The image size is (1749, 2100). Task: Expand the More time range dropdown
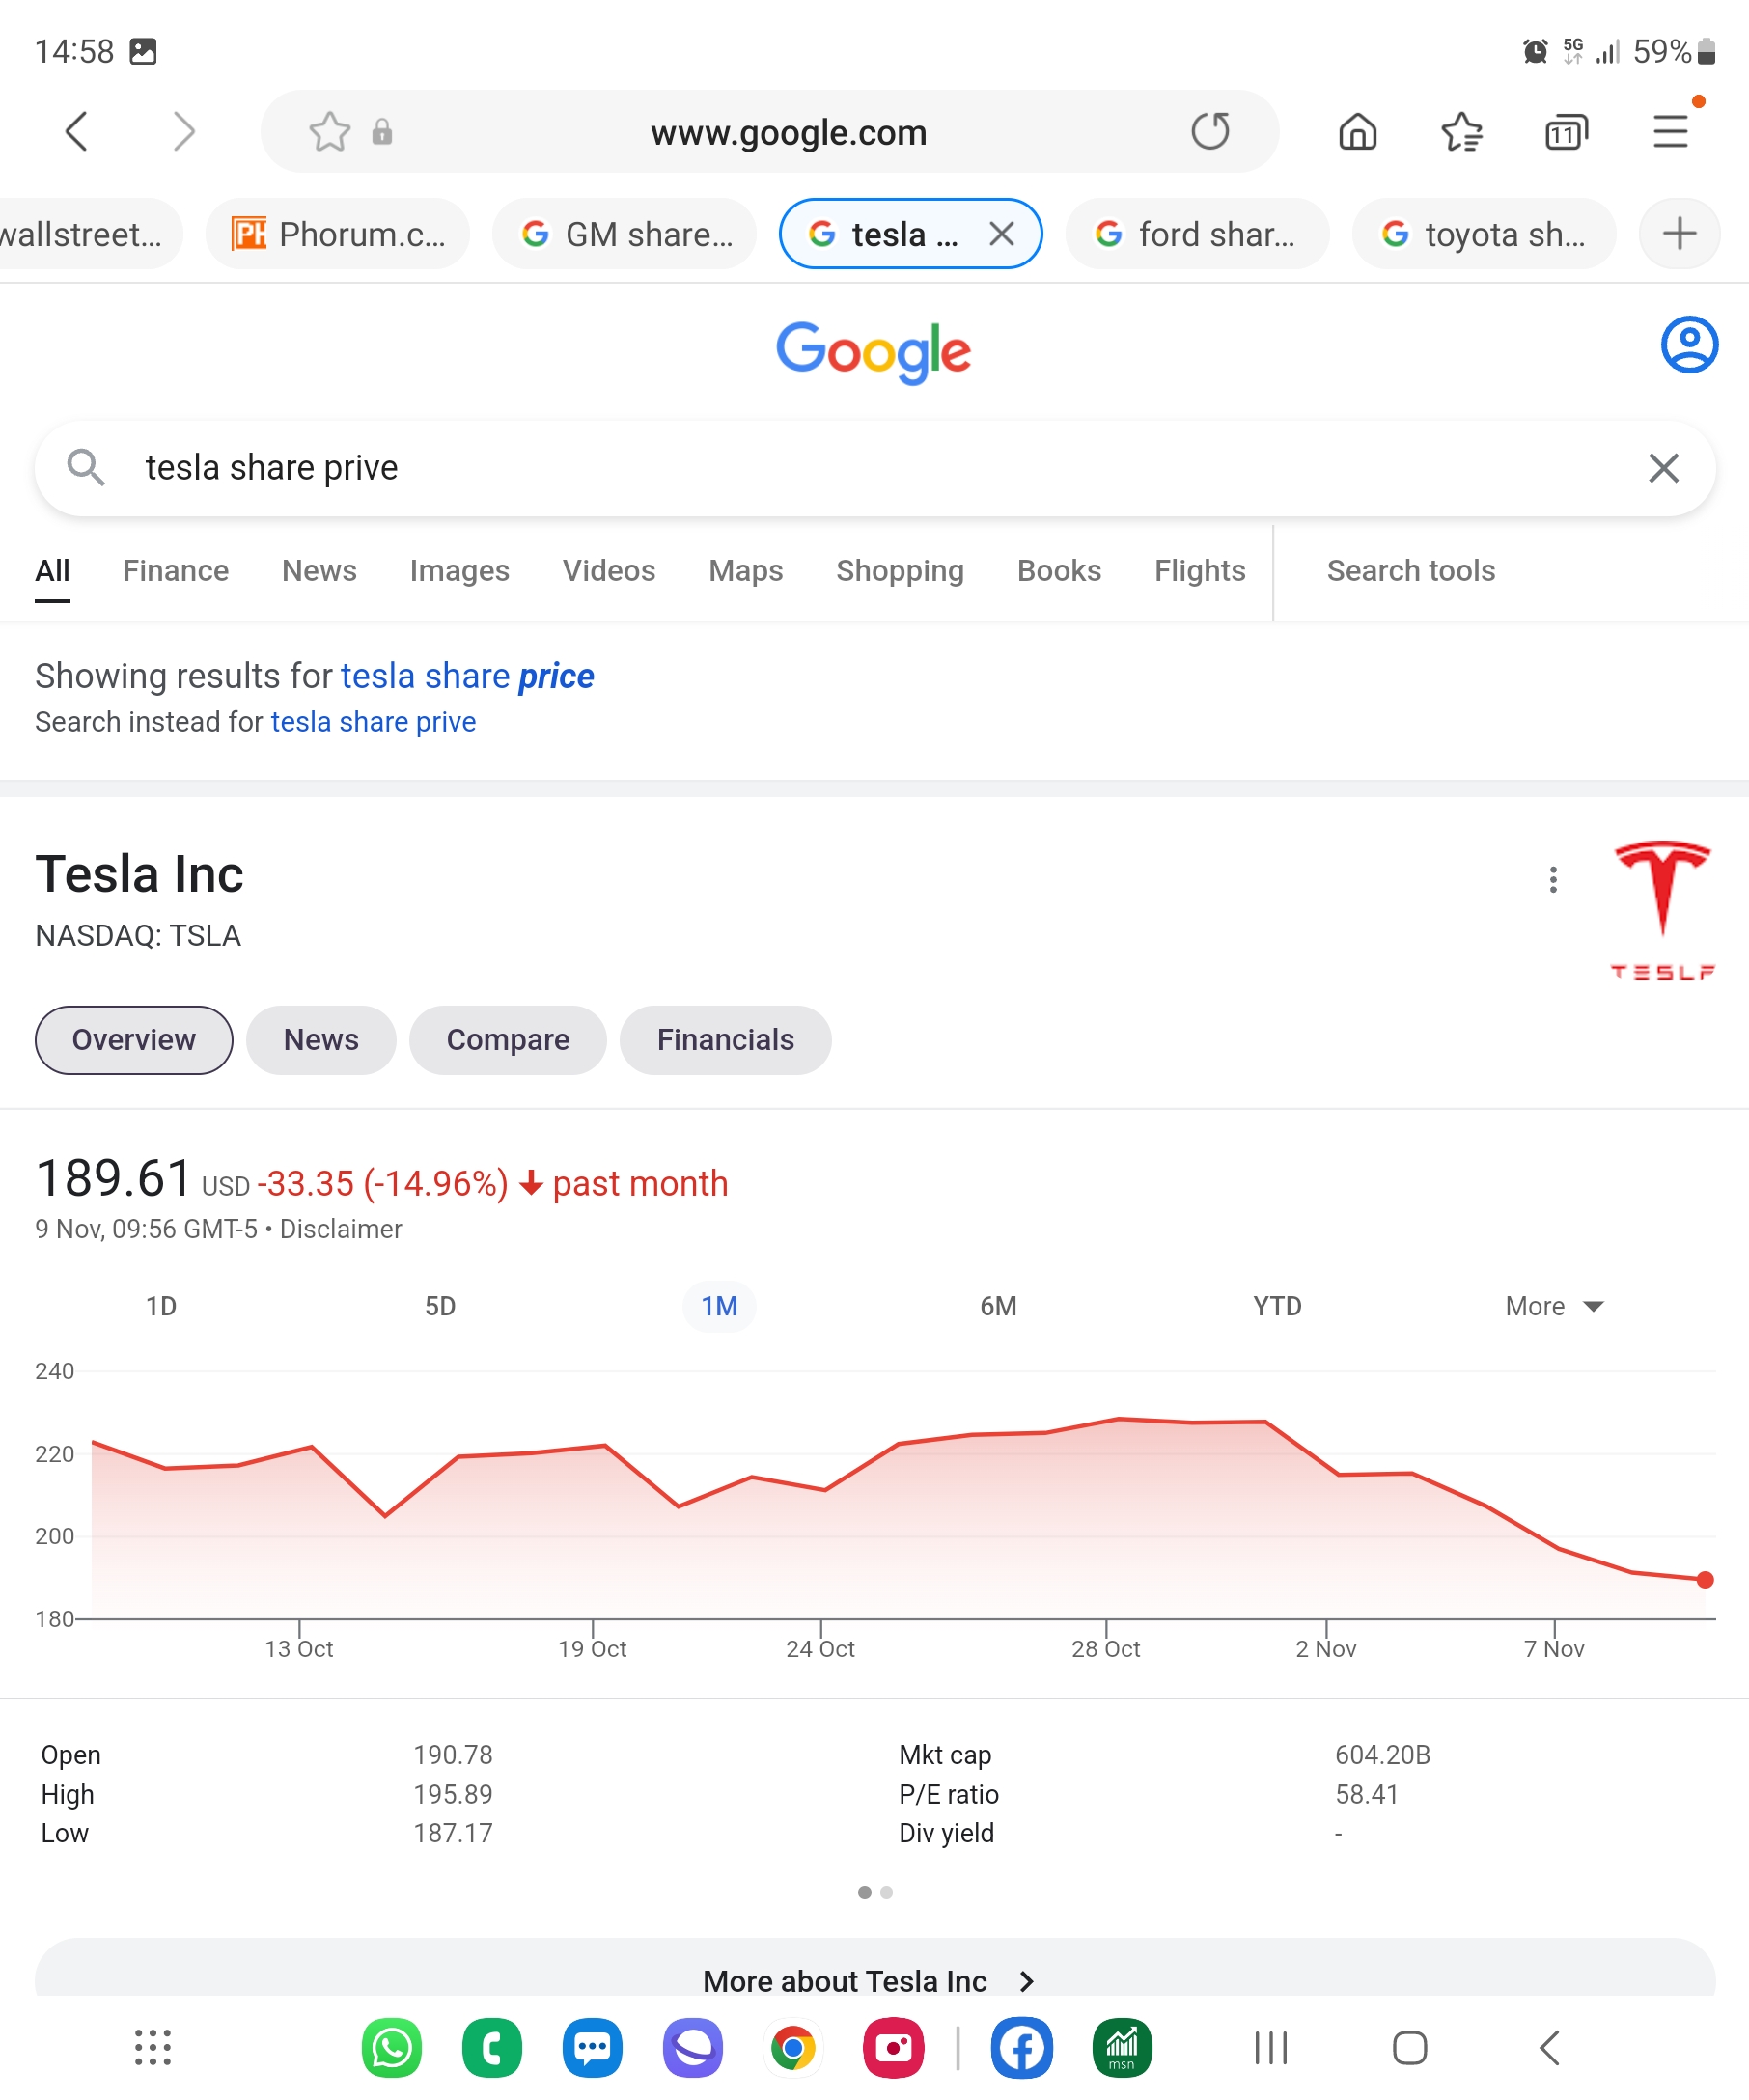(1553, 1306)
